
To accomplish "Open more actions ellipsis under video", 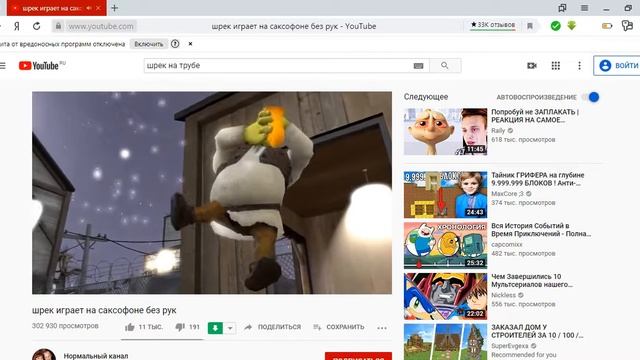I will (x=382, y=328).
